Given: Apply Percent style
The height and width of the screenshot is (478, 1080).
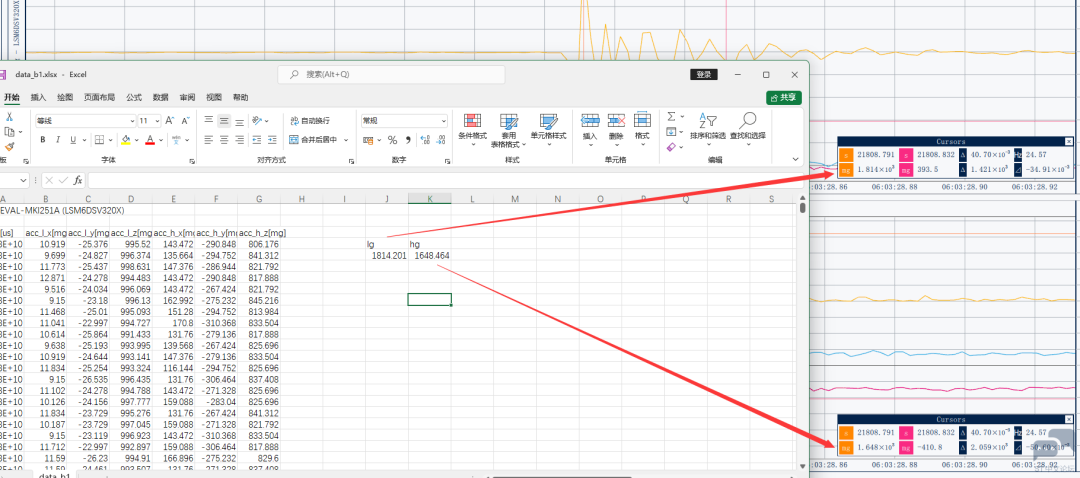Looking at the screenshot, I should click(x=392, y=140).
